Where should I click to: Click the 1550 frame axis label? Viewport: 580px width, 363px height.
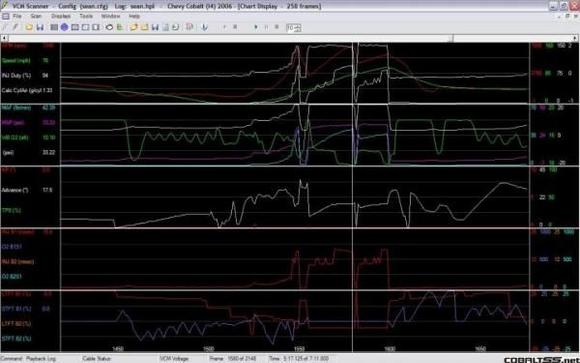(x=299, y=349)
